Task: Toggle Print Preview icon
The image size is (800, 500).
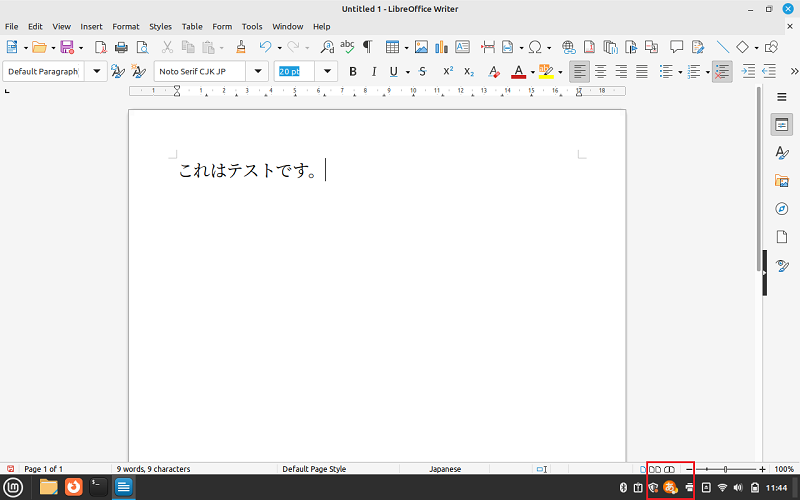Action: [x=142, y=47]
